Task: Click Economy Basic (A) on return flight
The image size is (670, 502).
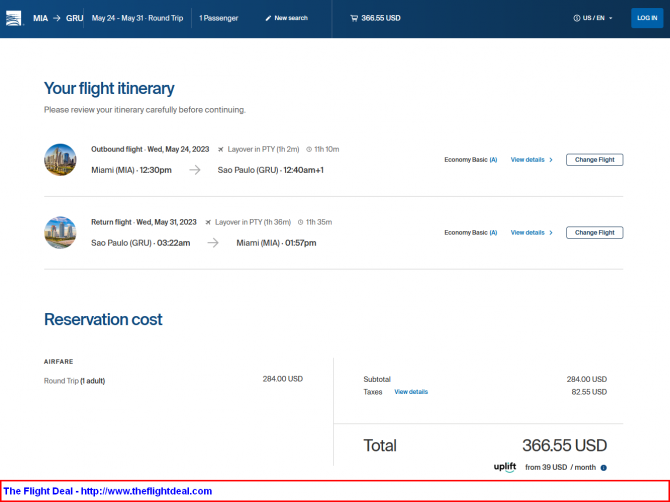Action: coord(470,232)
